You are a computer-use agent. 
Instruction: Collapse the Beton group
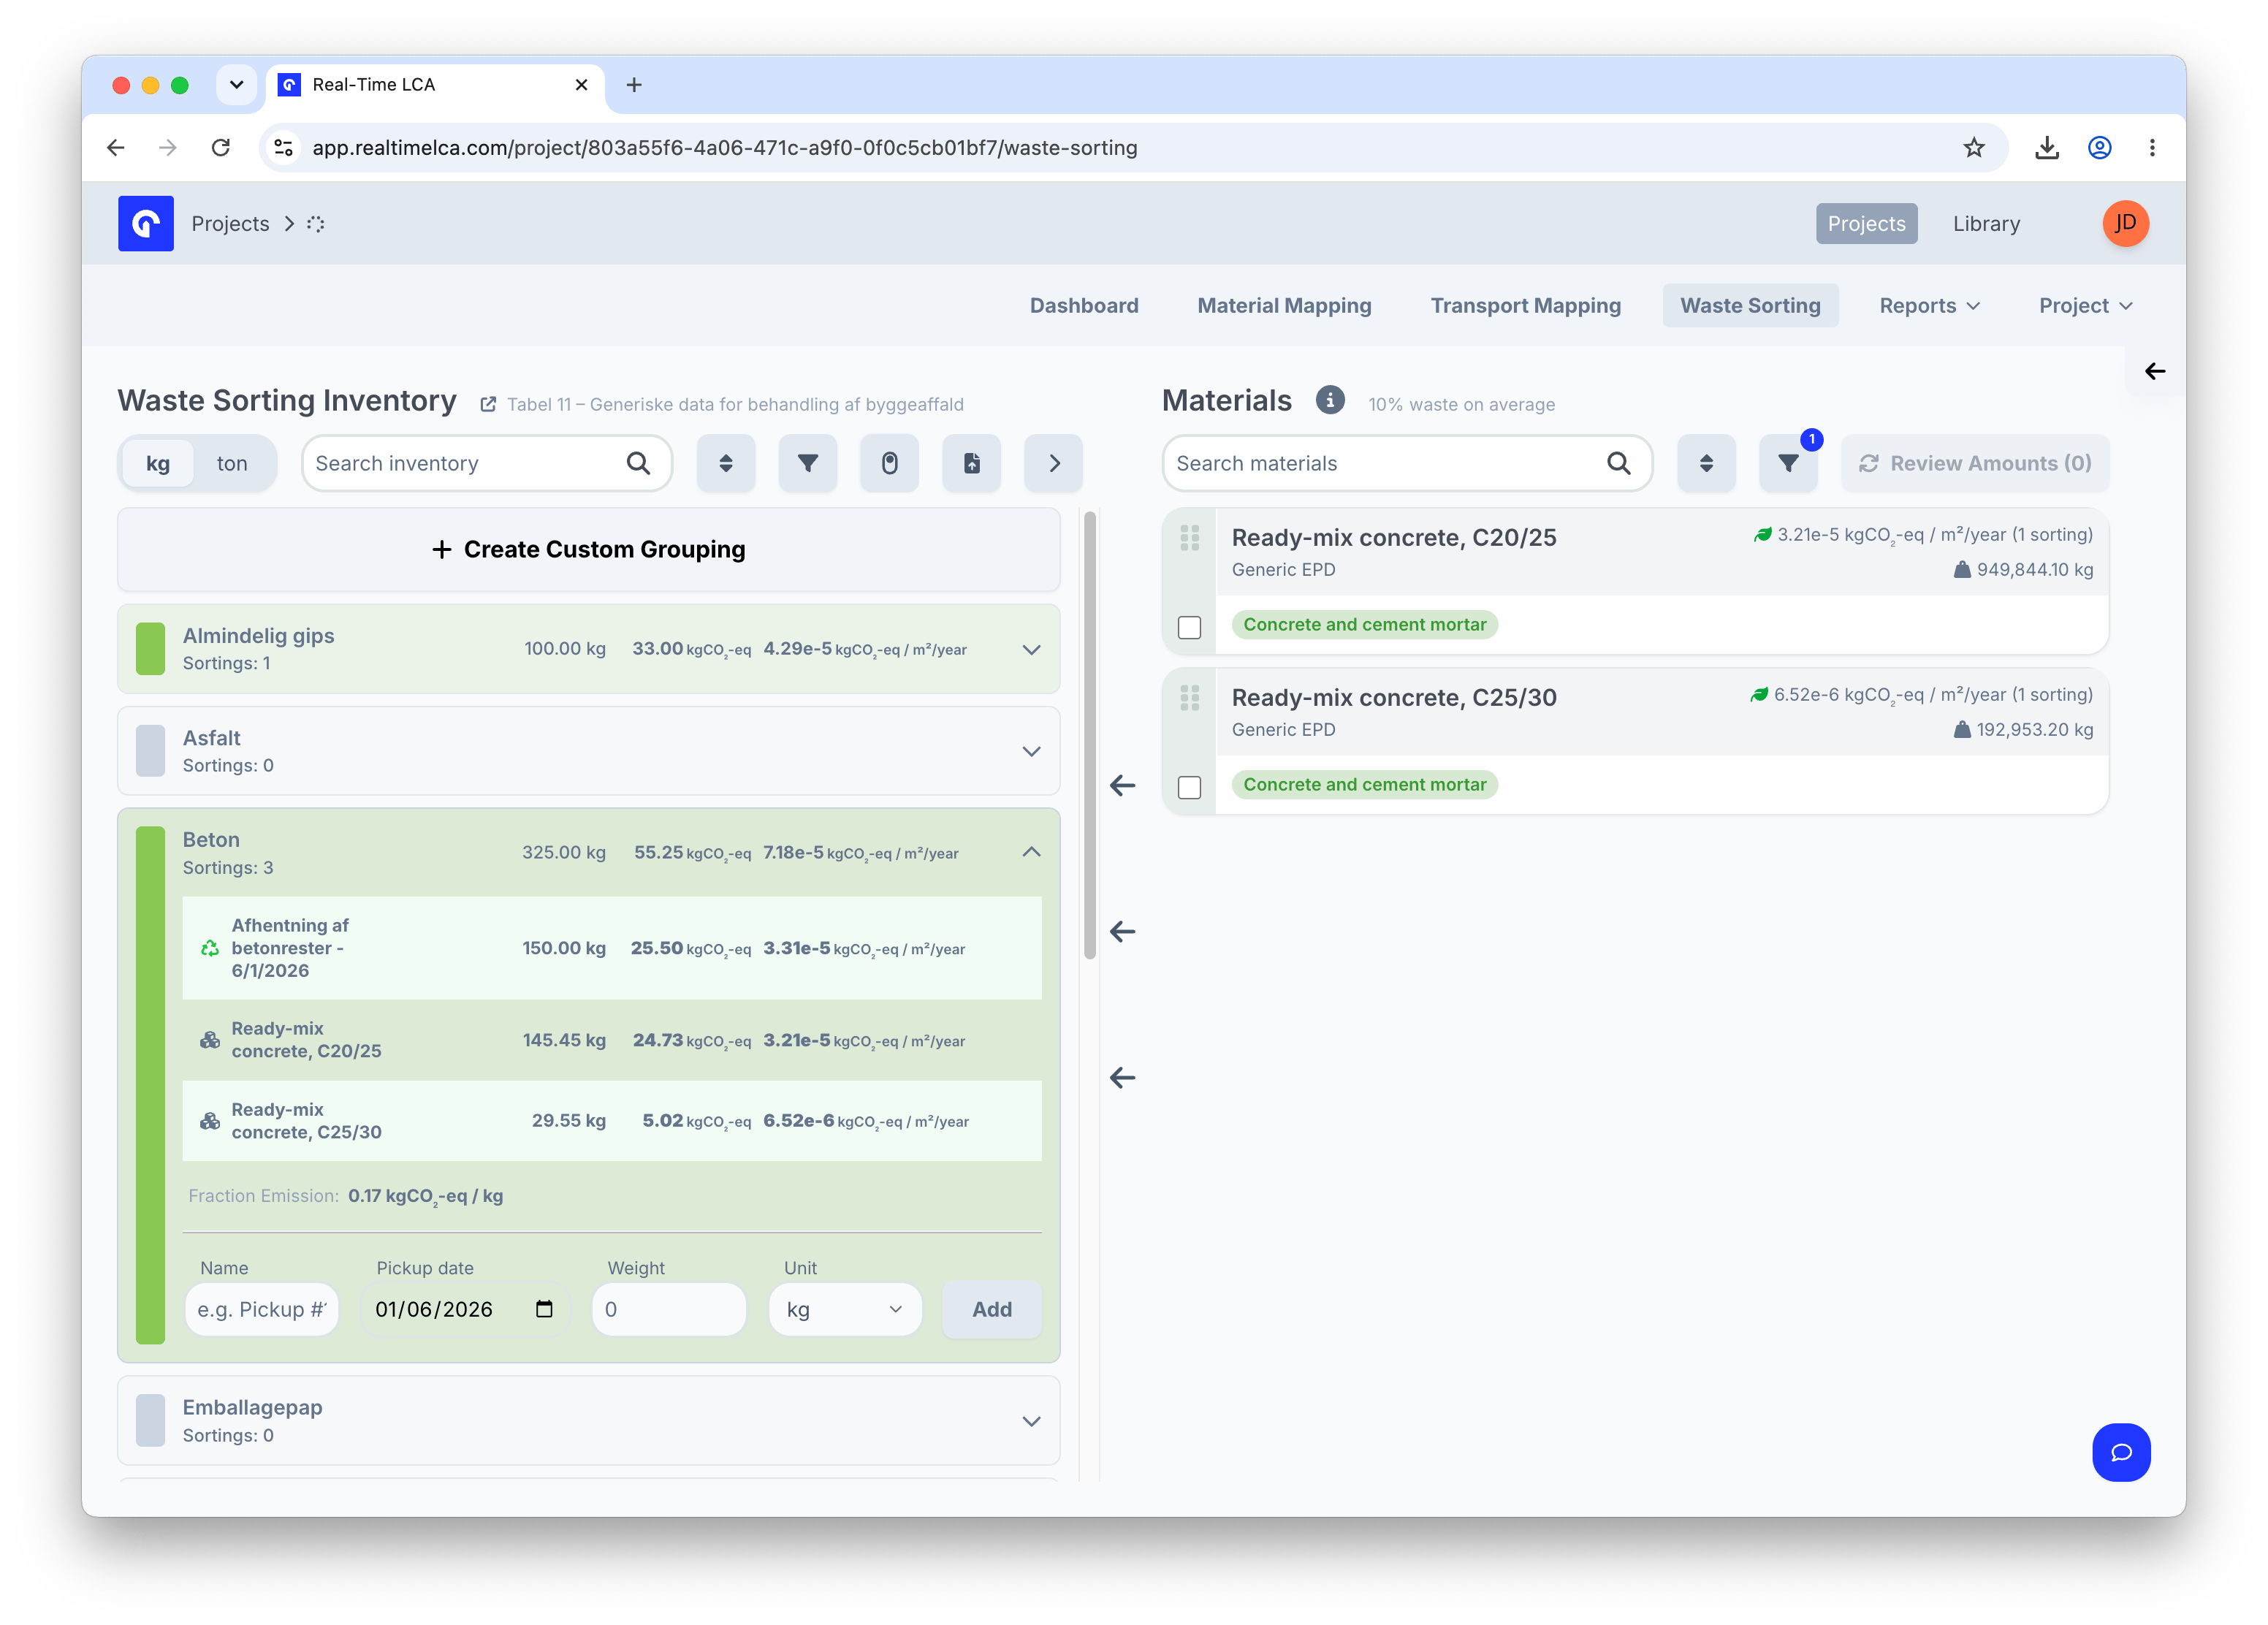pyautogui.click(x=1031, y=852)
